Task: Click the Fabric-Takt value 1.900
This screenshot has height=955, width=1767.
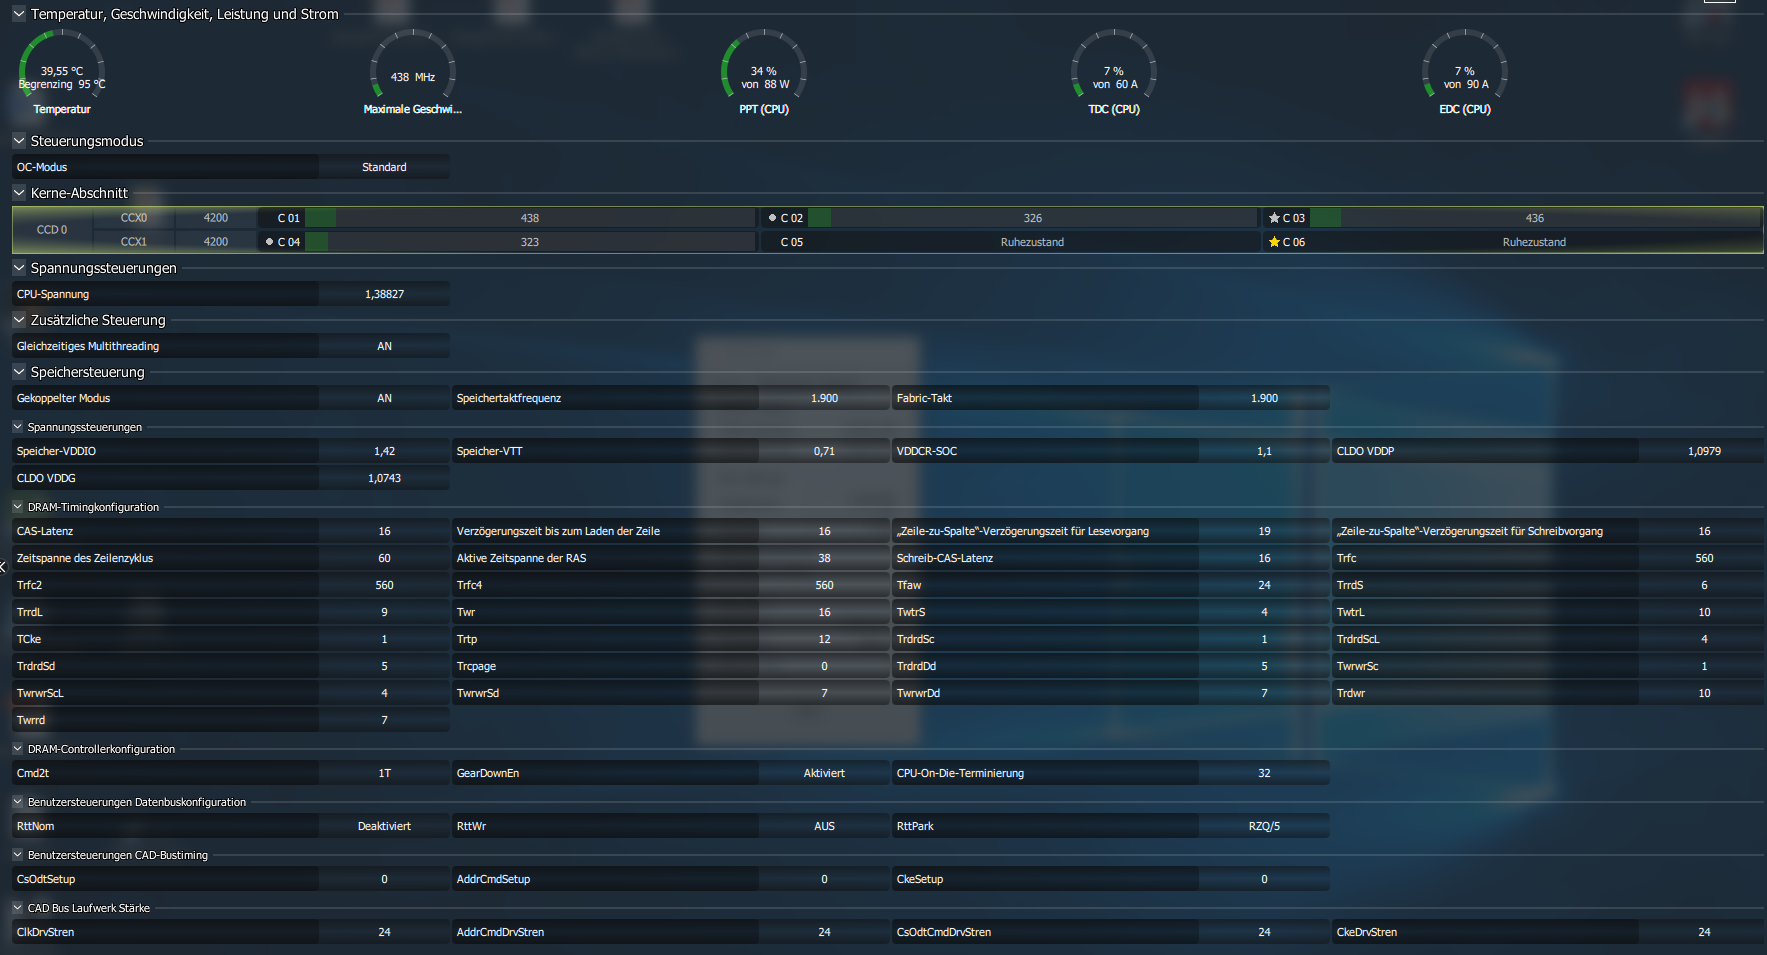Action: [x=1264, y=398]
